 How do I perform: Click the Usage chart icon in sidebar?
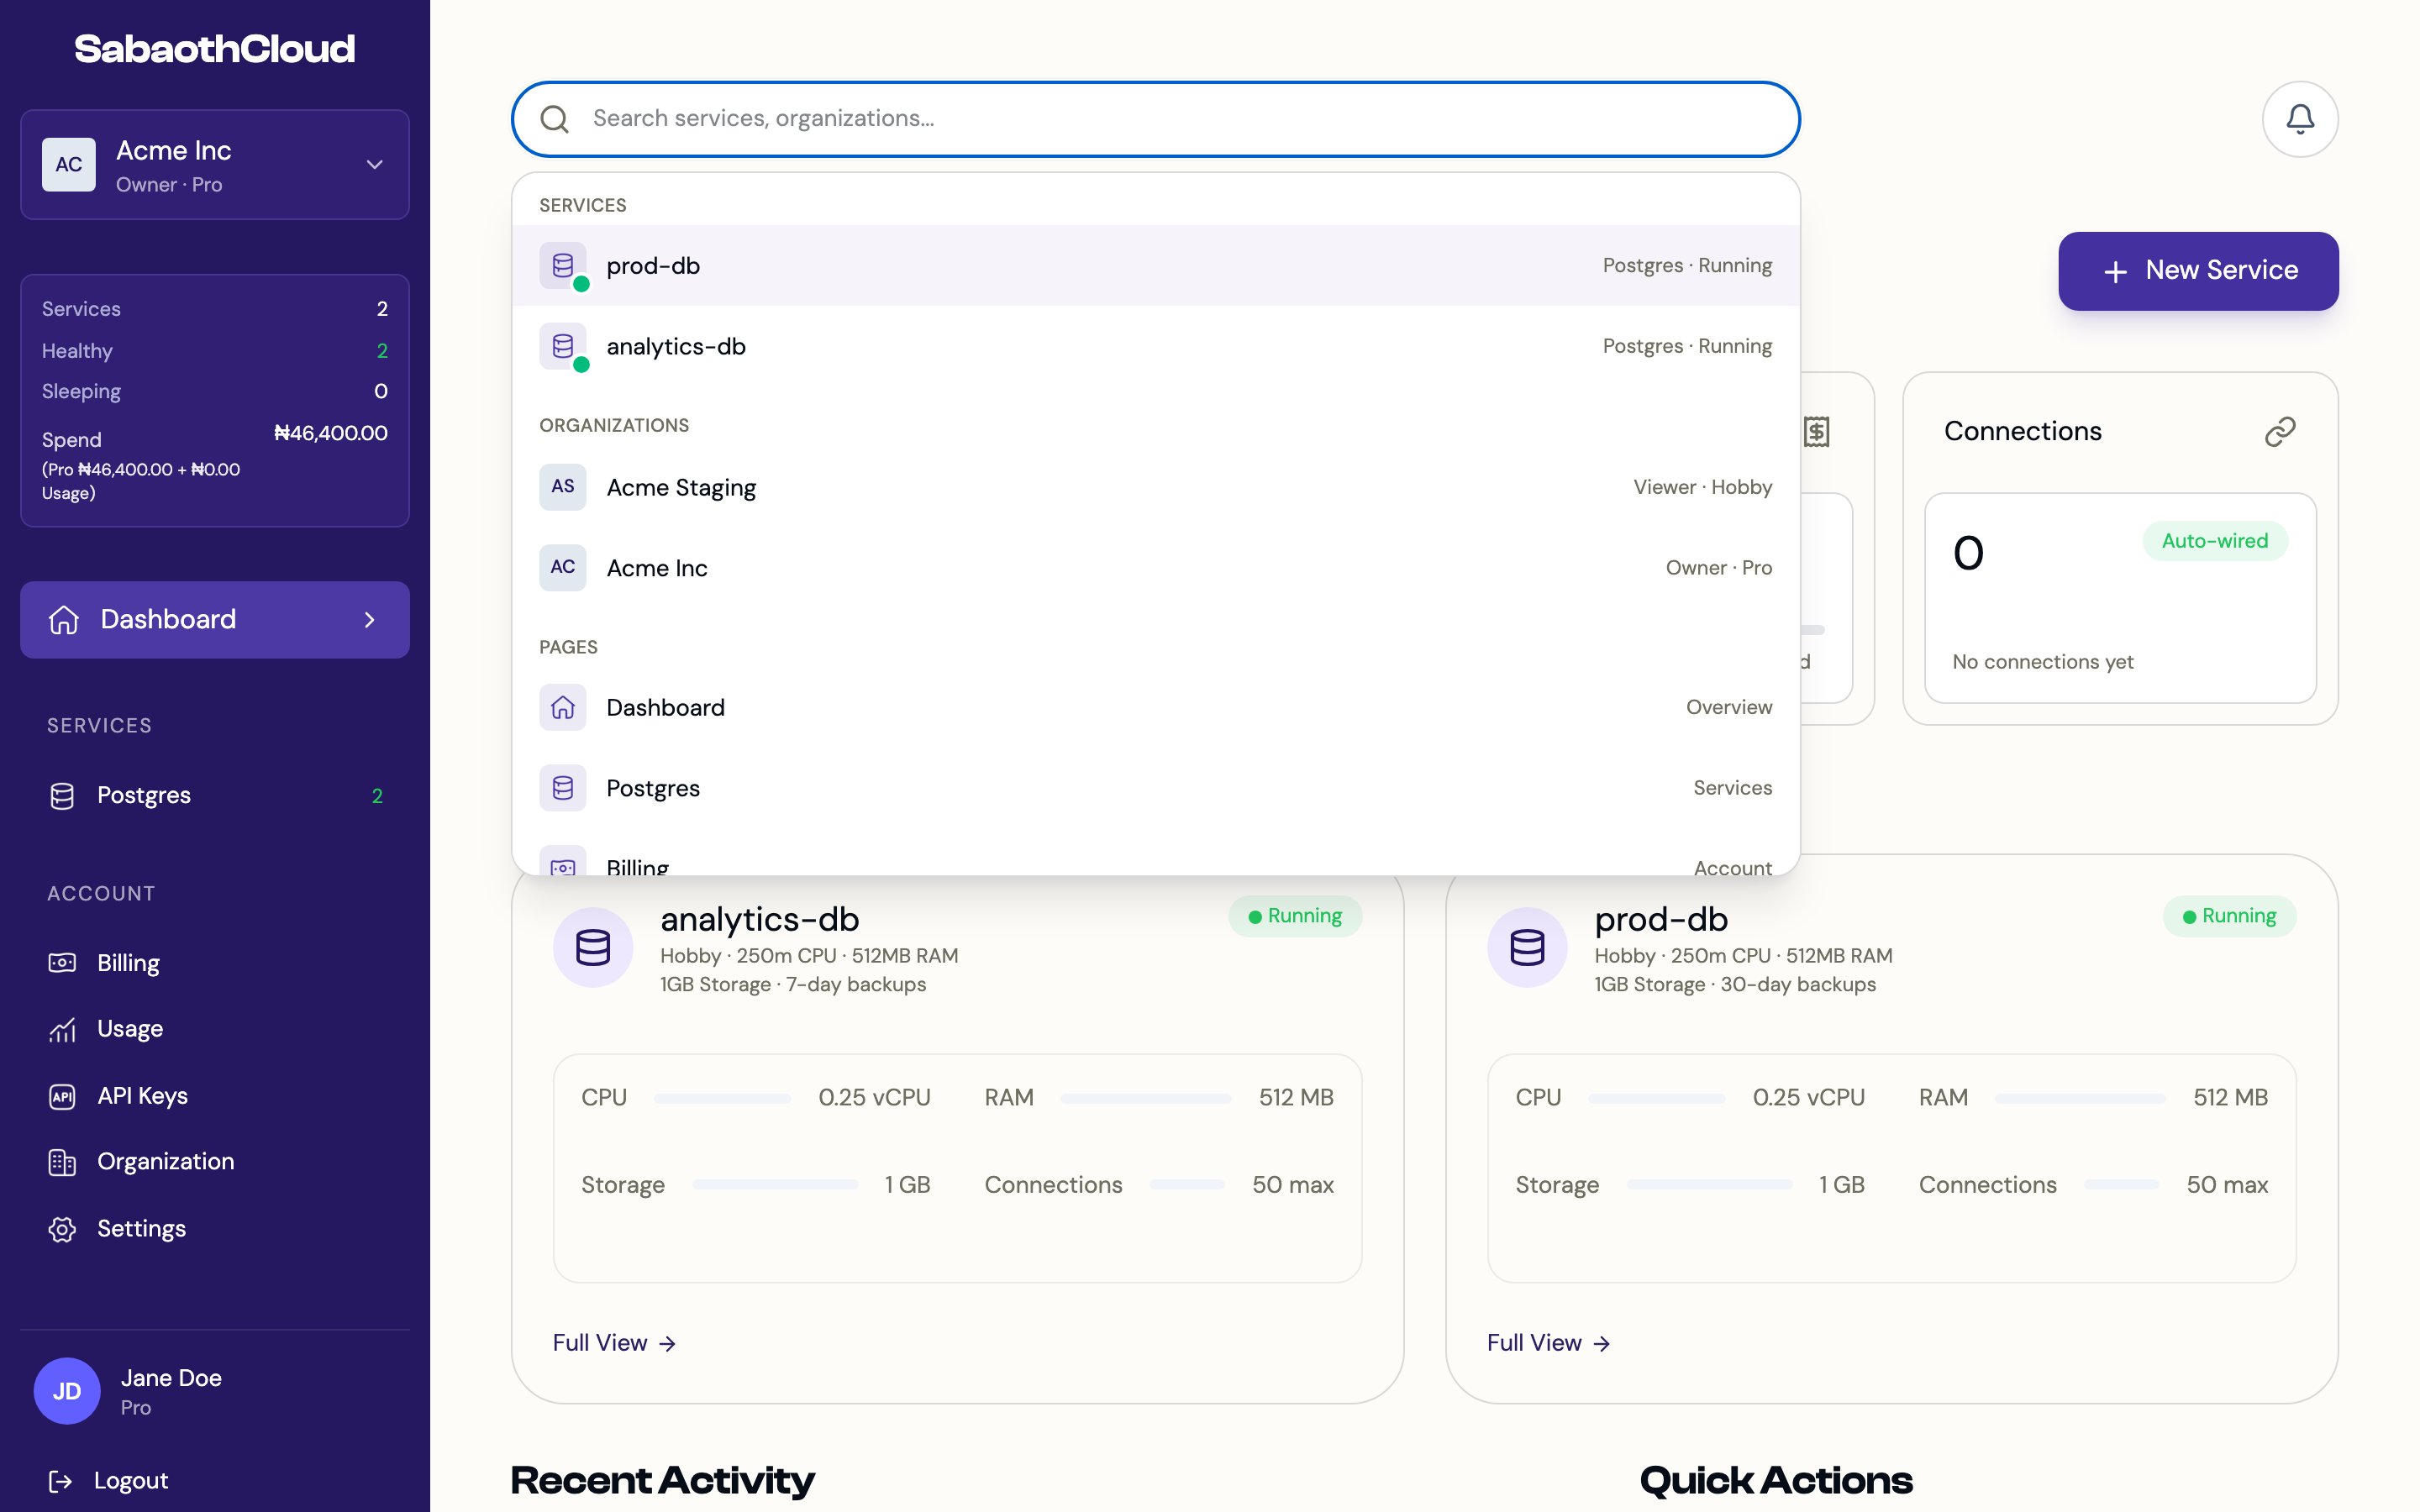62,1029
